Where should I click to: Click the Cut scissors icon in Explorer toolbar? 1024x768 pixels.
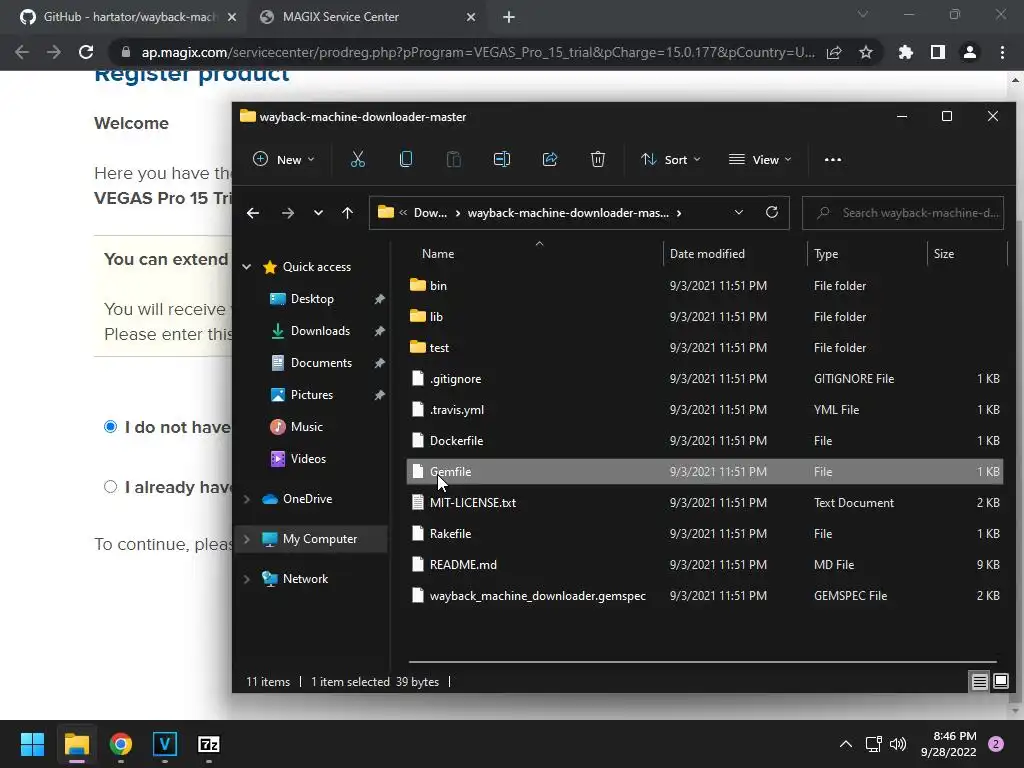point(357,159)
